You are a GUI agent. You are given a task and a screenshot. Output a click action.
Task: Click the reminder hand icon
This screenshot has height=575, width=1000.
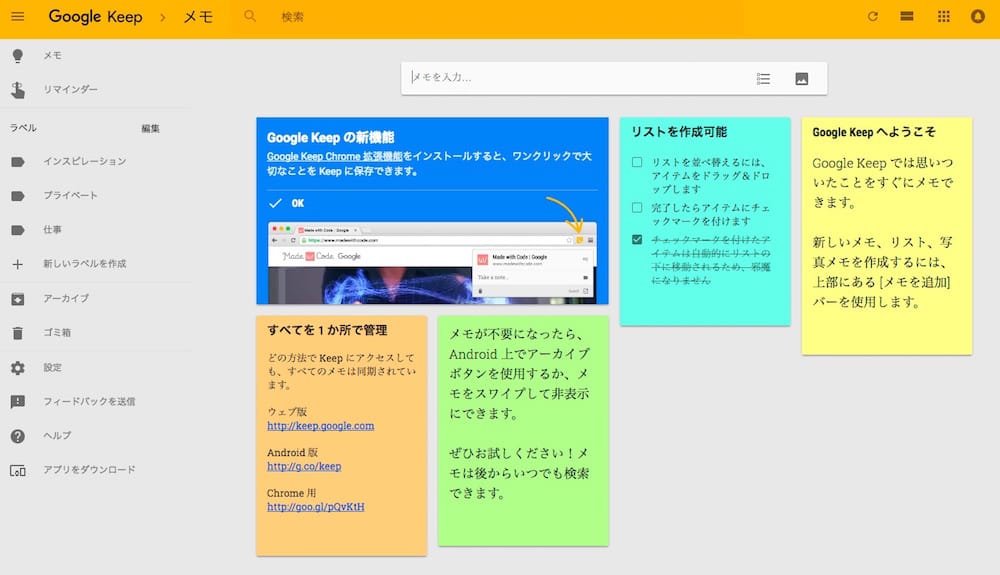pos(18,90)
